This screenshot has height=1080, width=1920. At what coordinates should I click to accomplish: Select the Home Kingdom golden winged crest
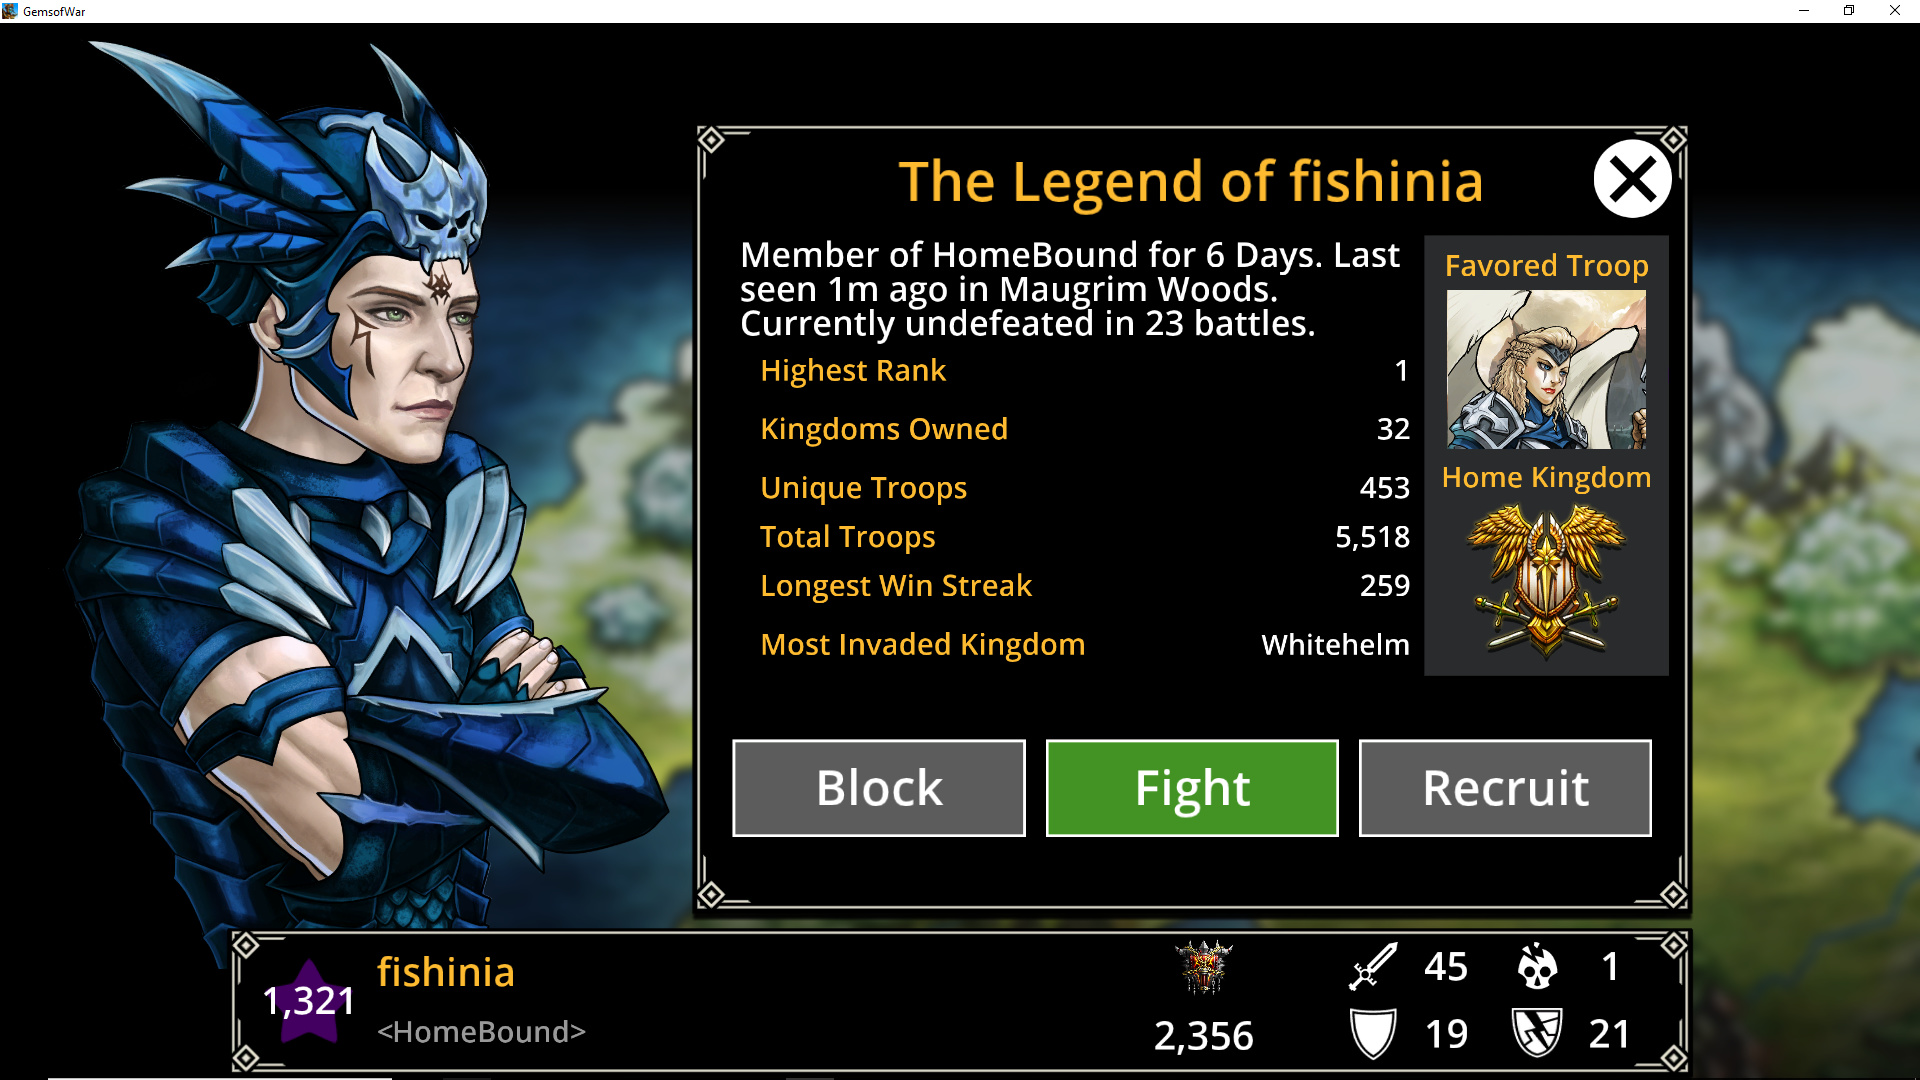(1546, 580)
